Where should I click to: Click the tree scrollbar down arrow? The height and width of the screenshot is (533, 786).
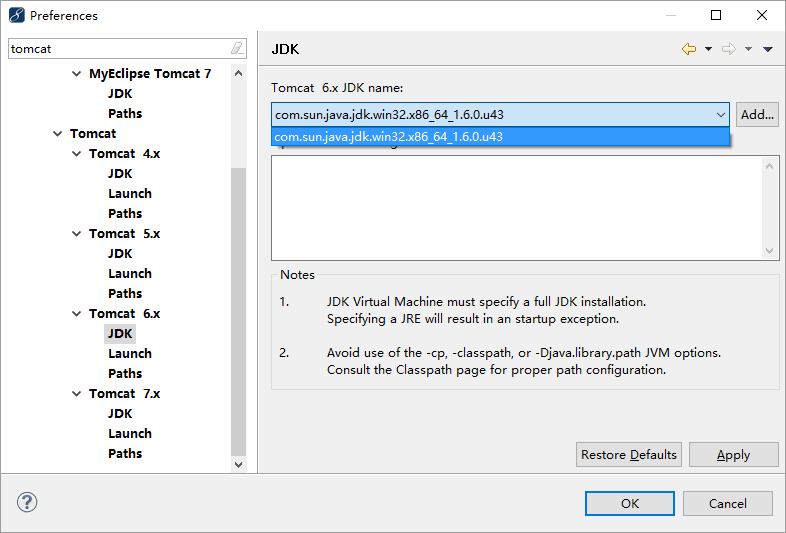(x=239, y=465)
